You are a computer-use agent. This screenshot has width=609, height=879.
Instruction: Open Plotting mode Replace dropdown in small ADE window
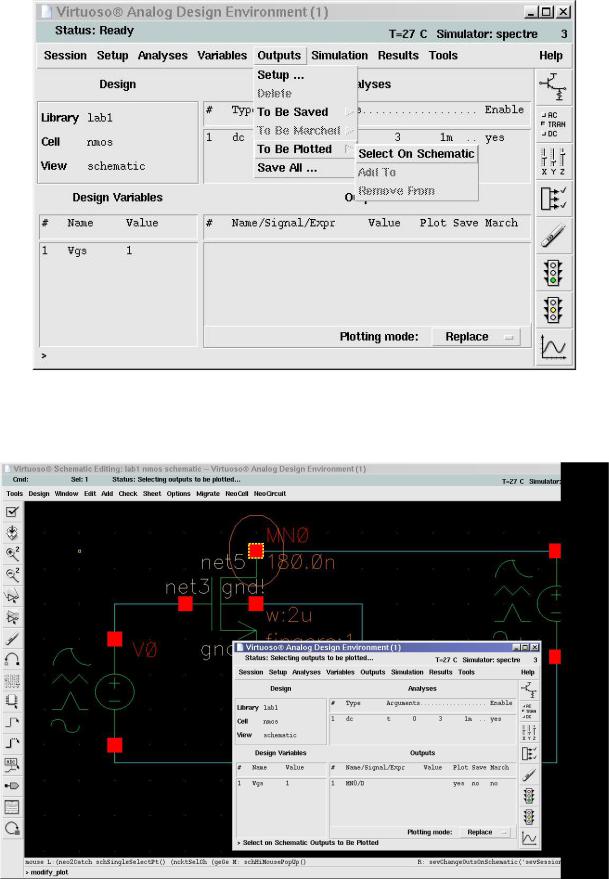point(486,832)
